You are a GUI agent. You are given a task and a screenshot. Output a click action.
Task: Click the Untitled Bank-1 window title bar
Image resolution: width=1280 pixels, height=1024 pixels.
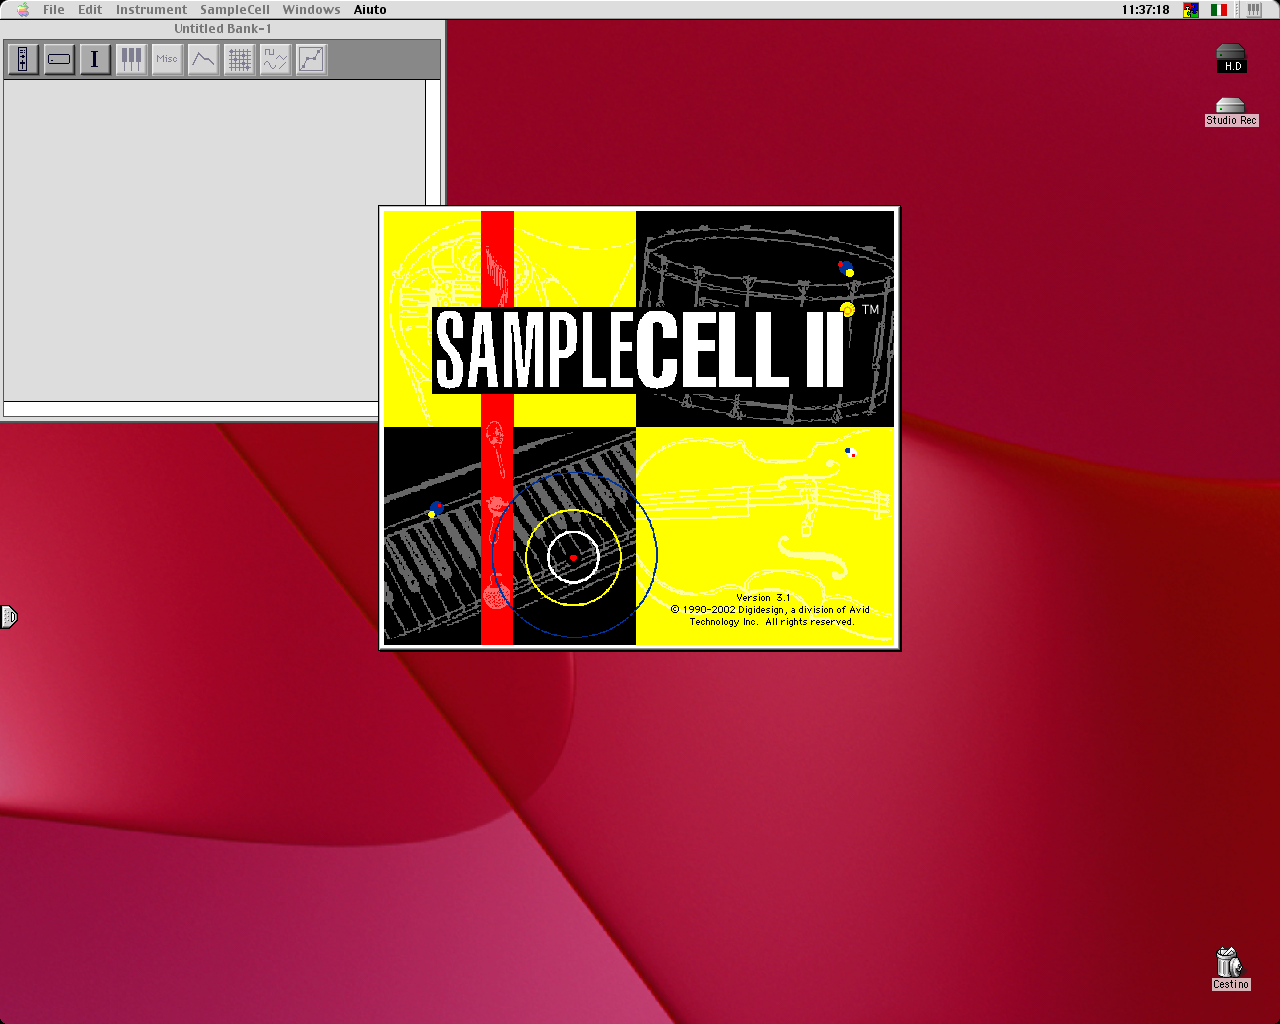click(222, 28)
